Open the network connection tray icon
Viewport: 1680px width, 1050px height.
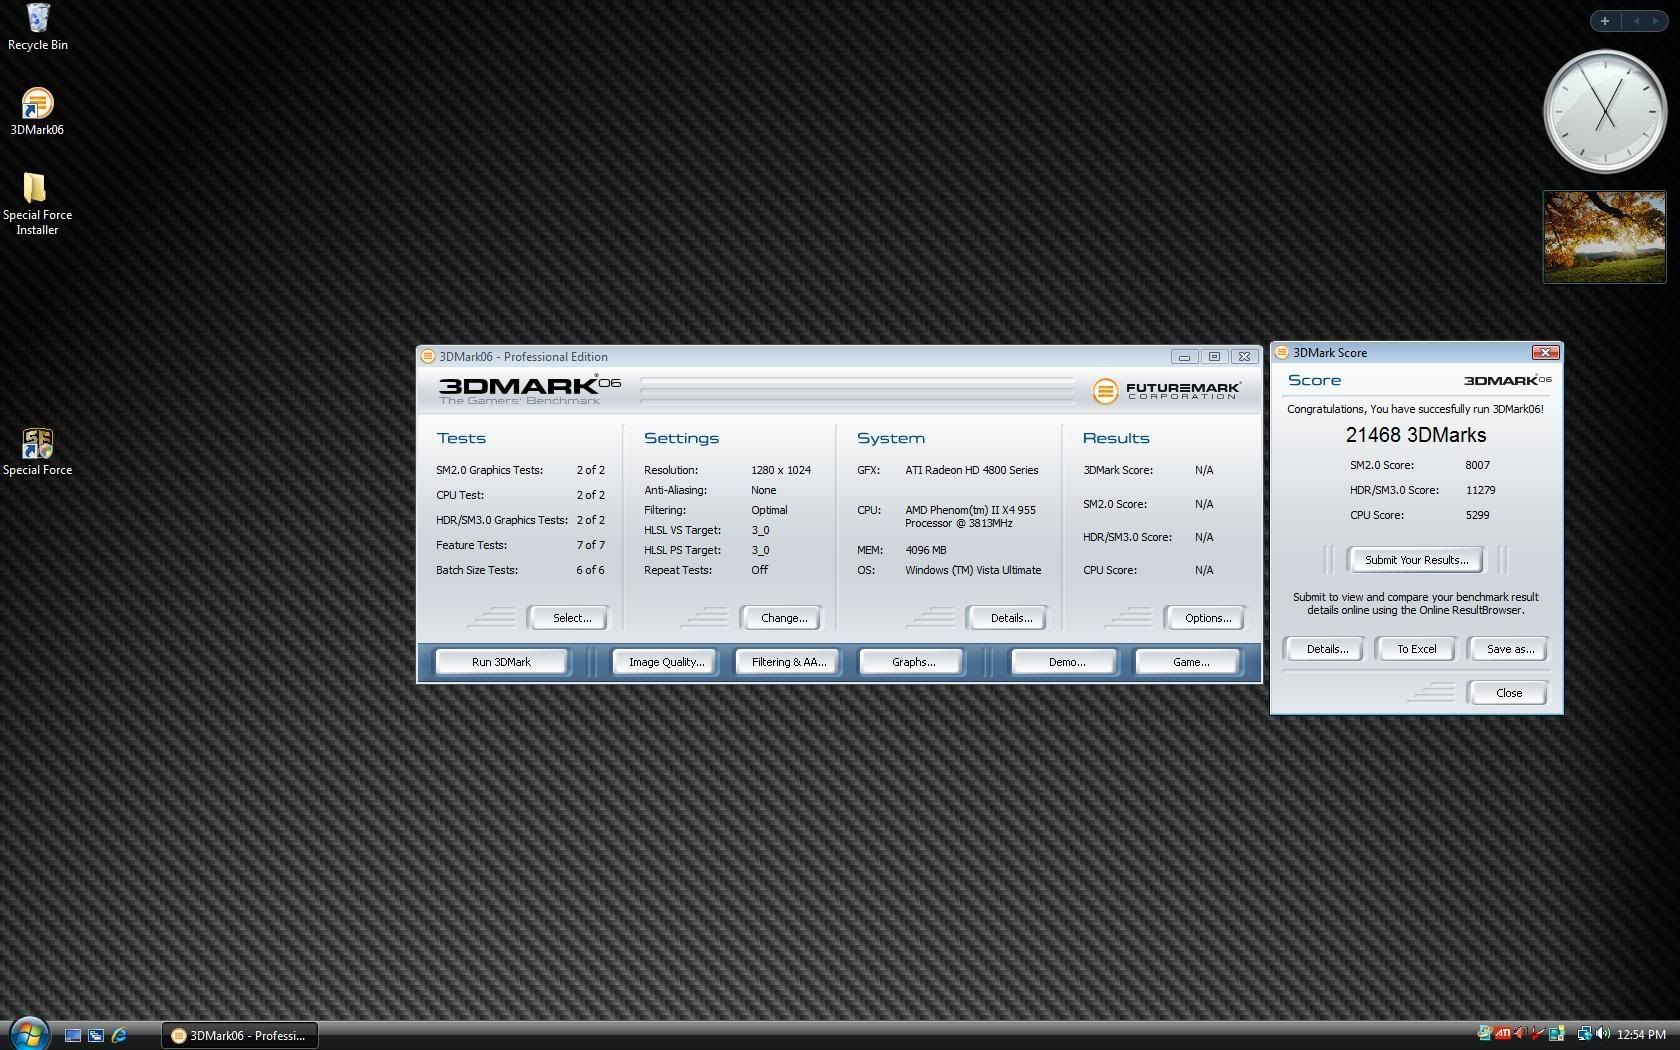1584,1034
